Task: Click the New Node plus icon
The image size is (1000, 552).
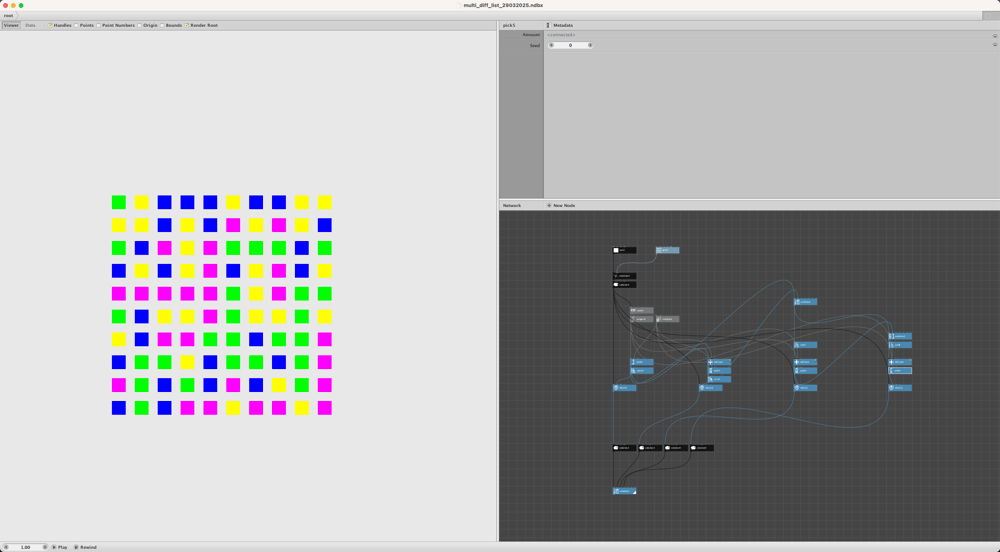Action: 549,205
